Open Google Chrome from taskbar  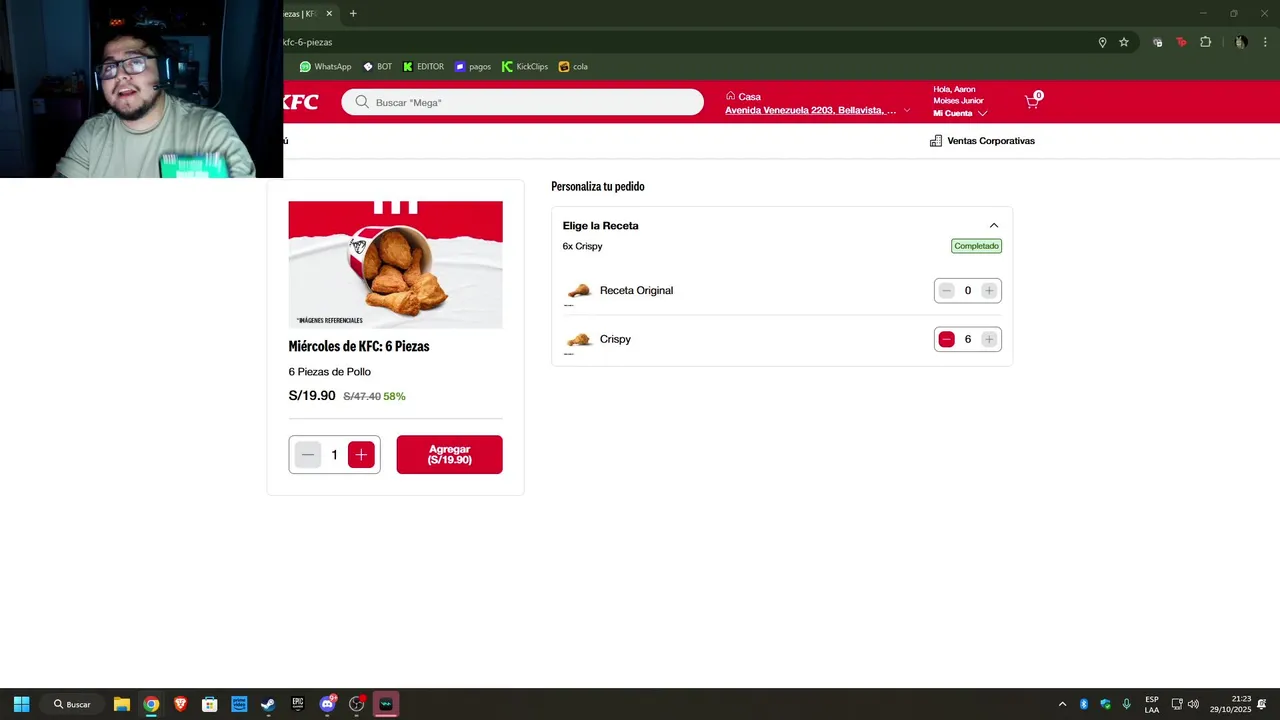[151, 704]
